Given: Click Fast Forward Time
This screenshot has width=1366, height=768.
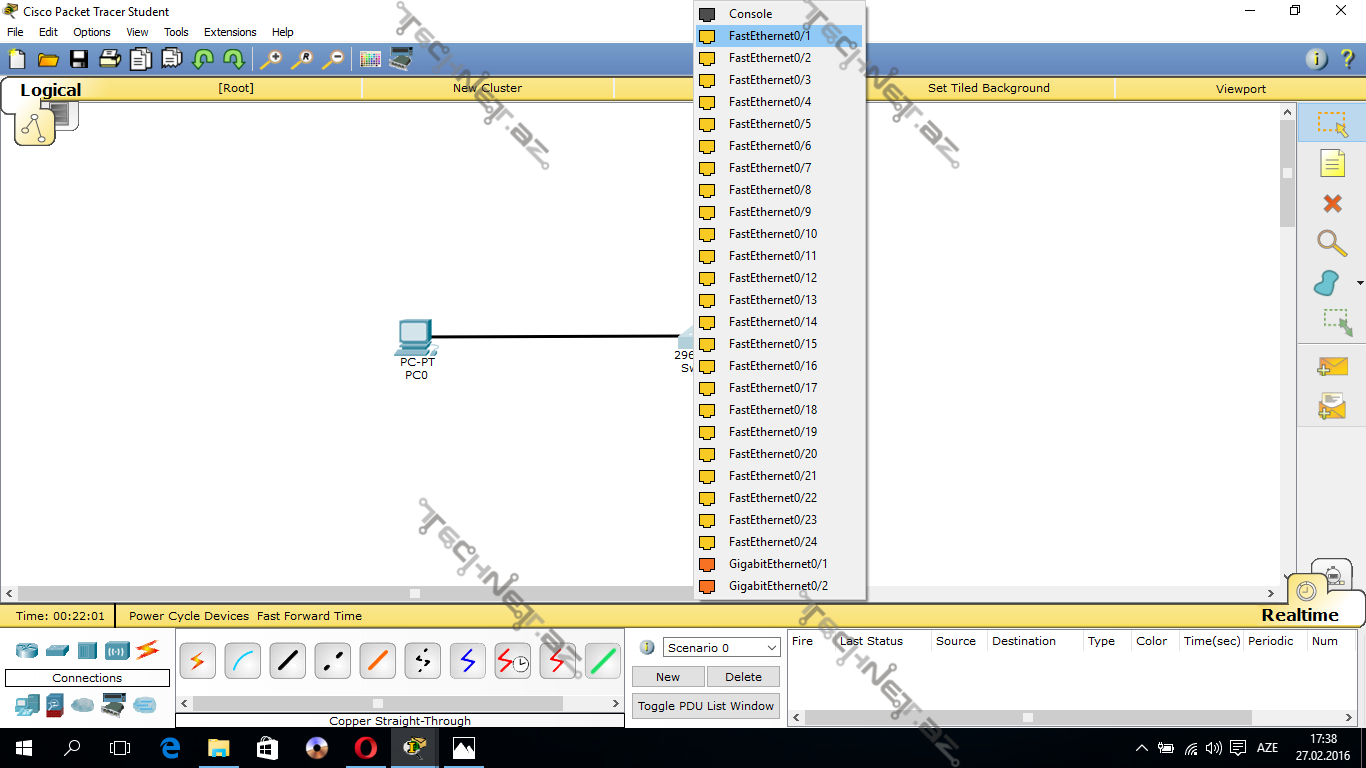Looking at the screenshot, I should pos(309,616).
